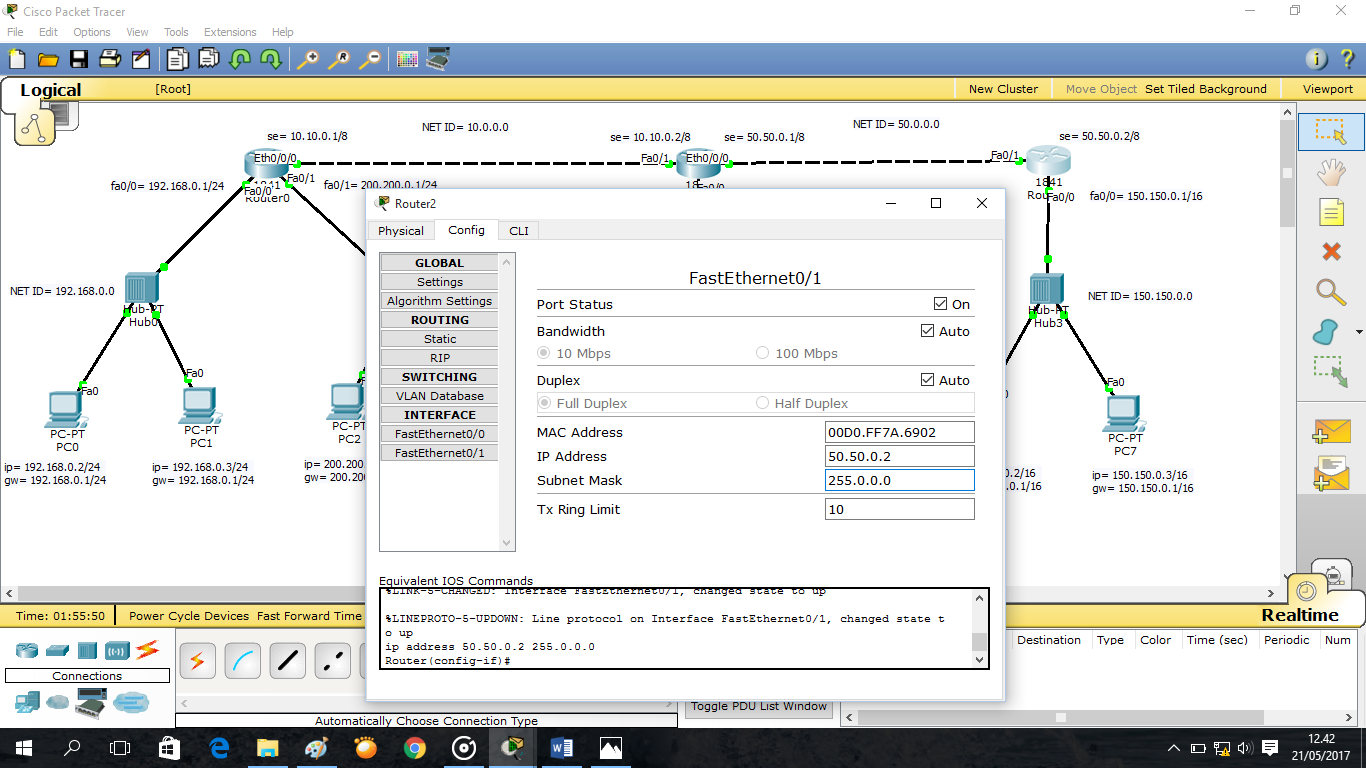Viewport: 1366px width, 768px height.
Task: Switch to the CLI tab
Action: point(519,231)
